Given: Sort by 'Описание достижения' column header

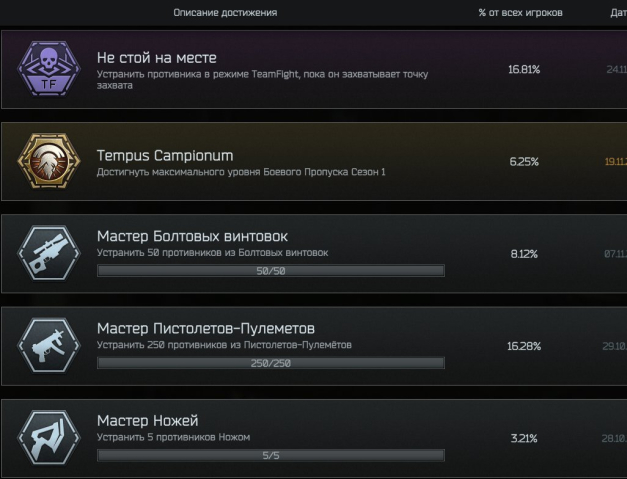Looking at the screenshot, I should [225, 12].
